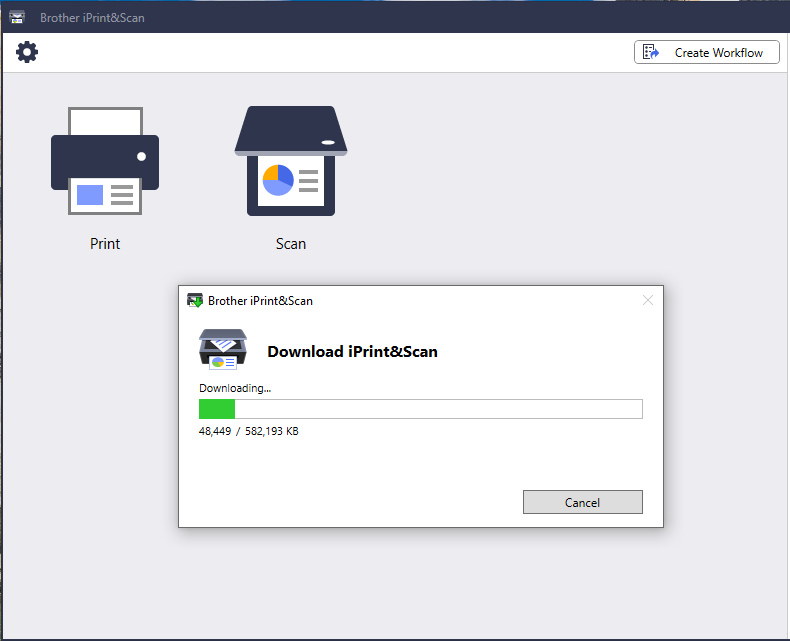Screen dimensions: 790x641
Task: Click the Brother iPrint&Scan main window title icon
Action: pyautogui.click(x=17, y=17)
